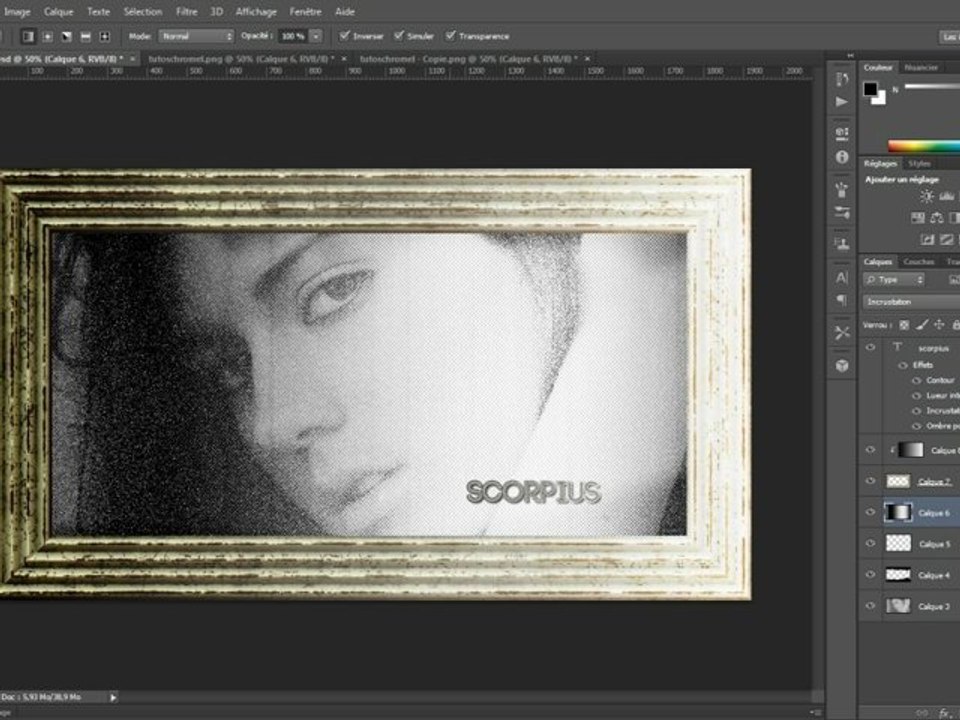Toggle visibility of layer Effets

[x=902, y=365]
